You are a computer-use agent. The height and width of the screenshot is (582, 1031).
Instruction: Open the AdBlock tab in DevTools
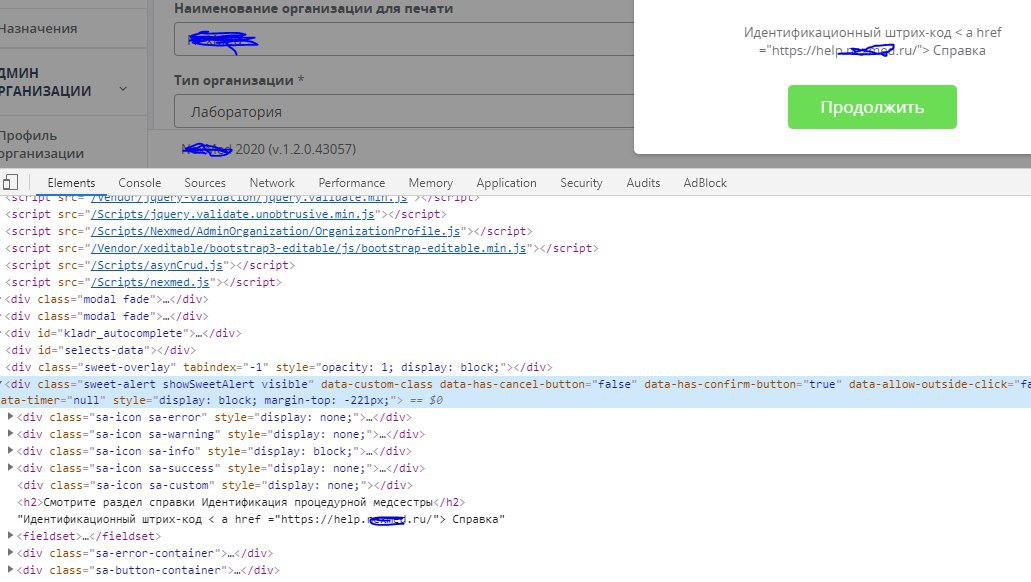point(705,183)
